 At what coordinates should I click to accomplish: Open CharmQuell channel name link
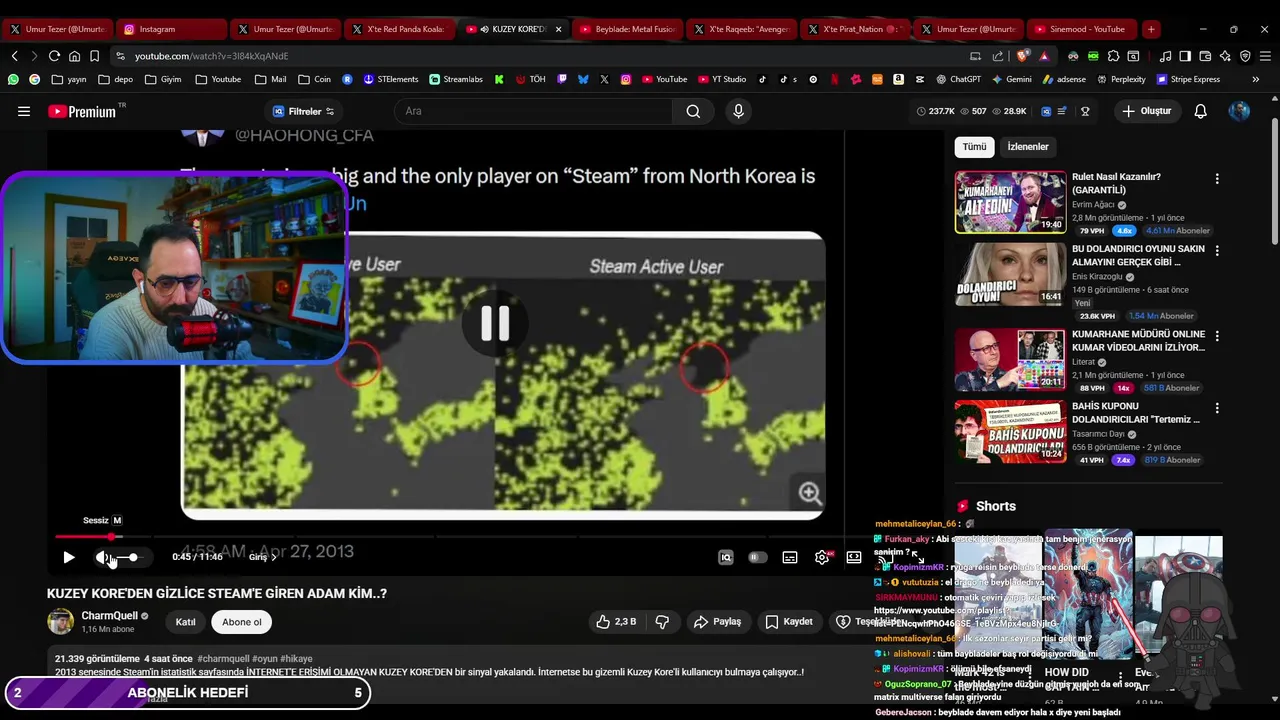point(109,616)
